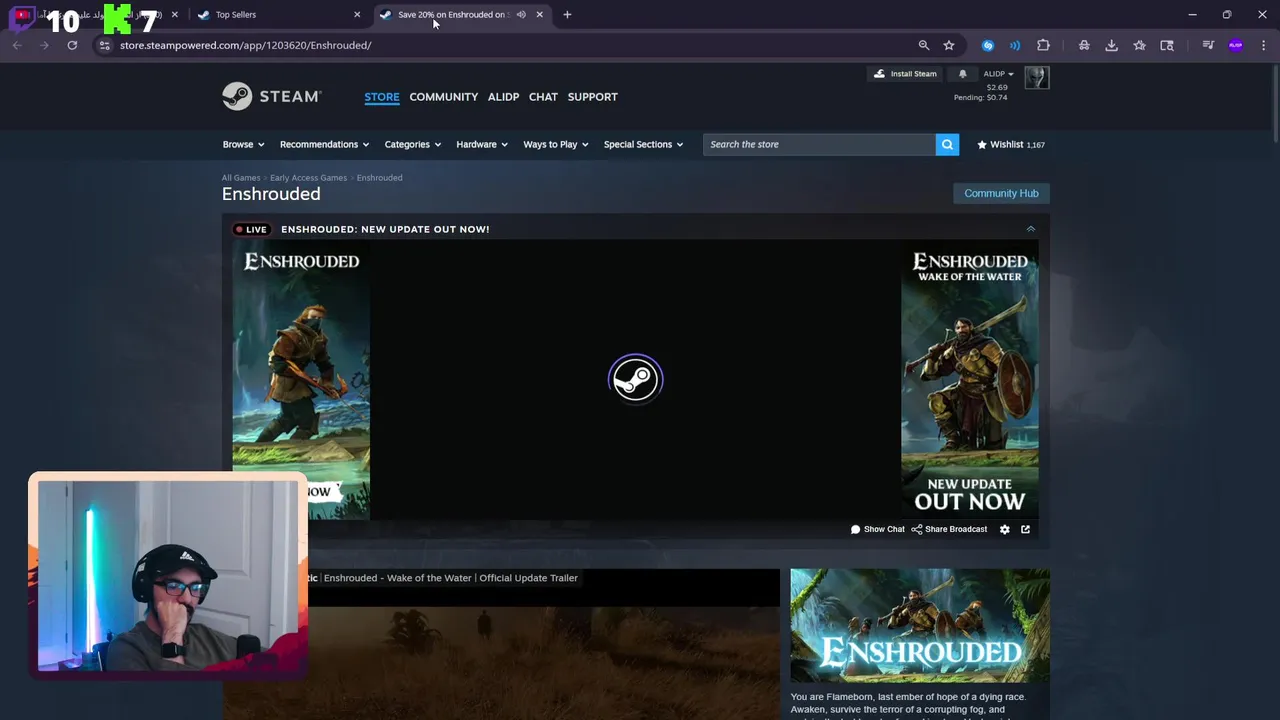The image size is (1280, 720).
Task: Expand the Browse menu
Action: pos(243,144)
